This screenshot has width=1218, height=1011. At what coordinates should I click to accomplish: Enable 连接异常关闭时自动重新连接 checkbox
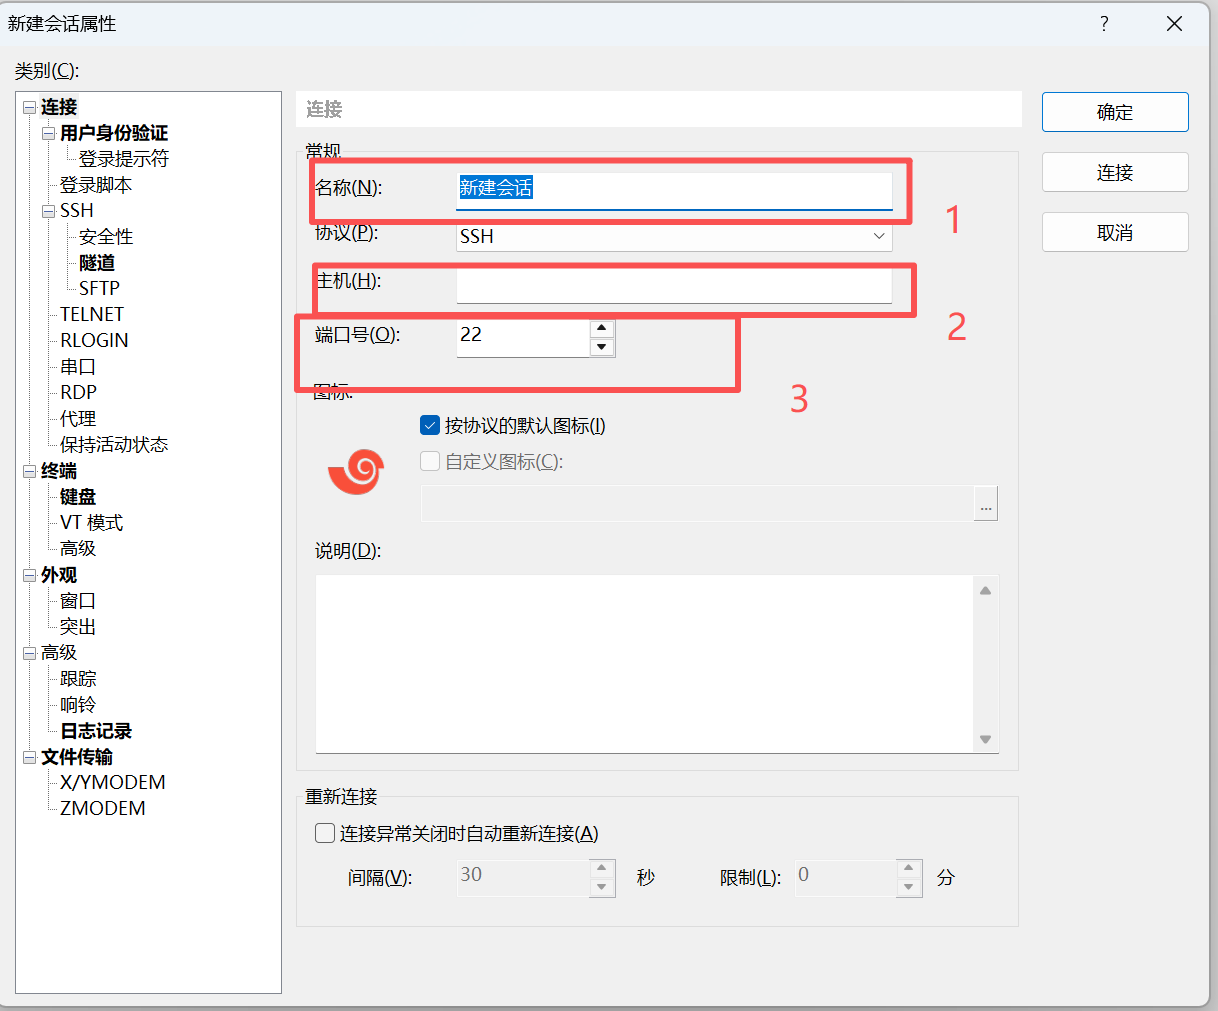click(325, 833)
